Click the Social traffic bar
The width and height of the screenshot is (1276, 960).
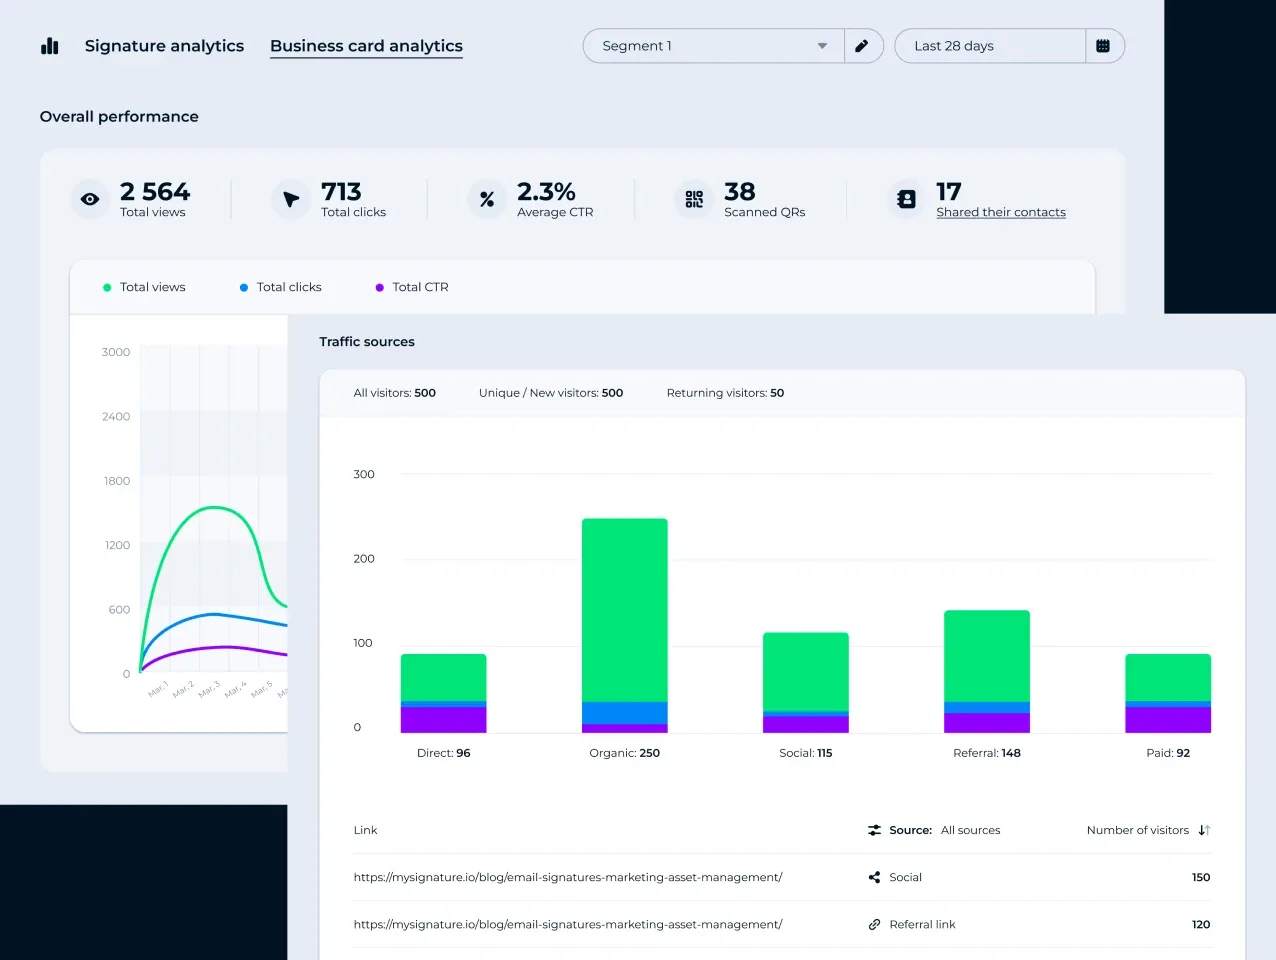[806, 682]
